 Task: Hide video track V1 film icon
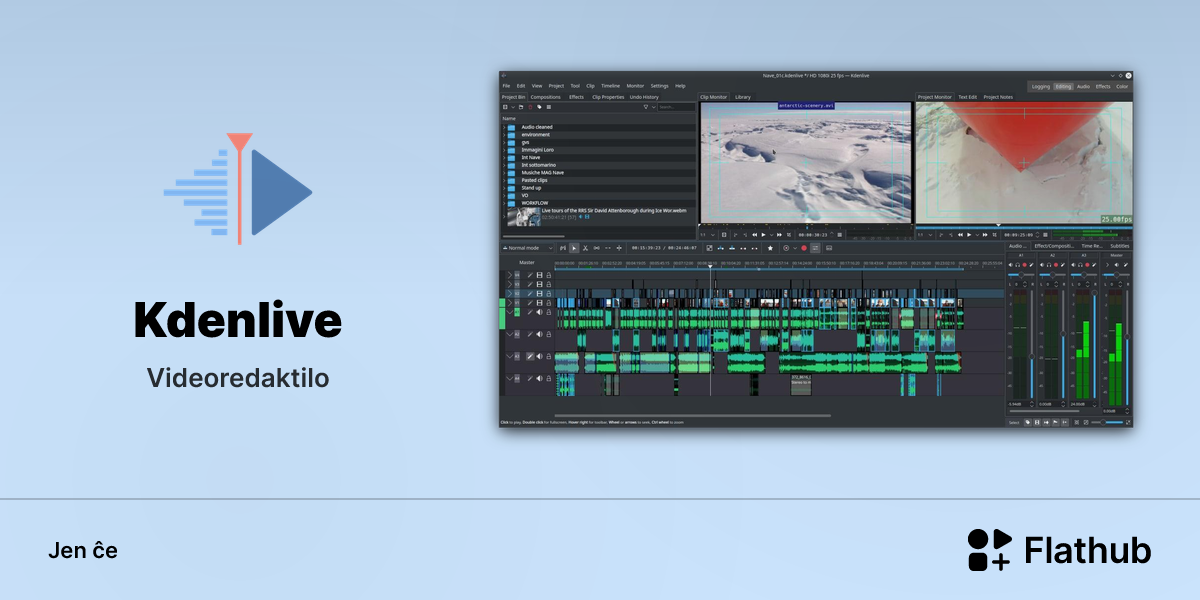[x=539, y=303]
